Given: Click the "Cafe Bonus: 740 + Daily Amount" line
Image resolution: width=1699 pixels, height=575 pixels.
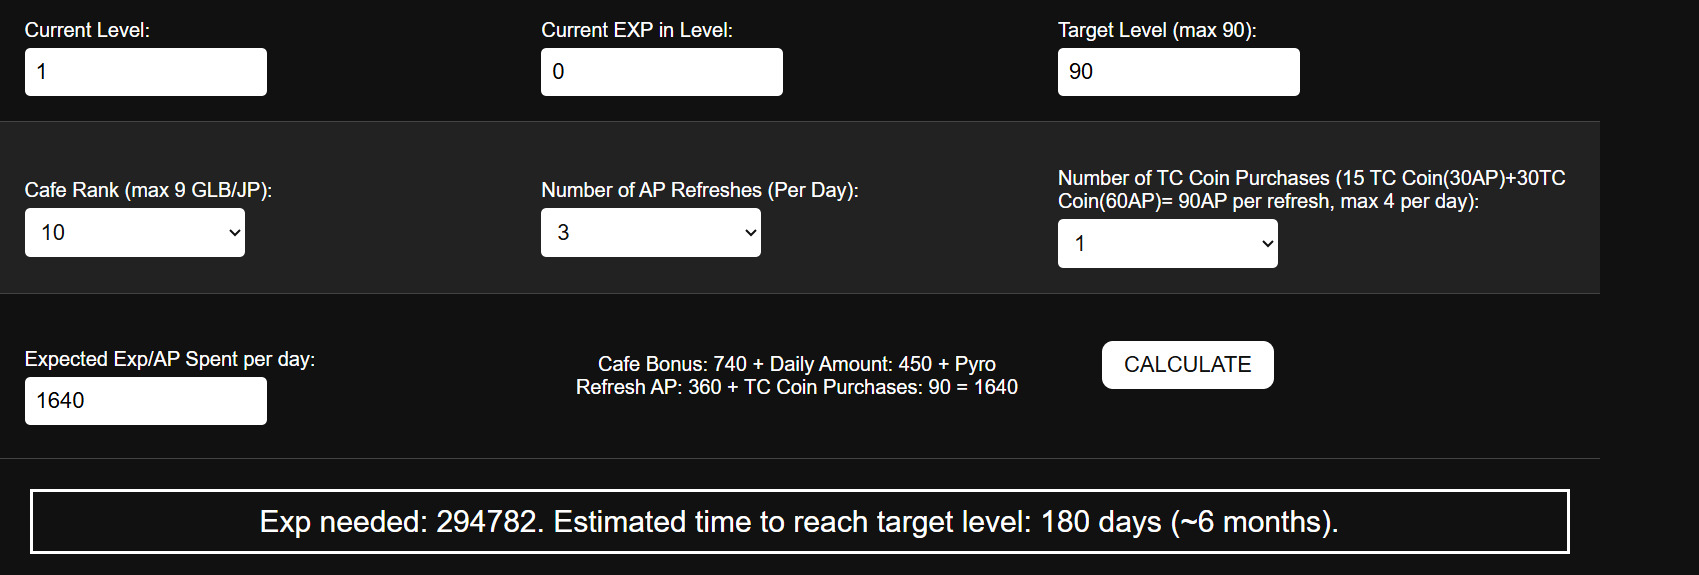Looking at the screenshot, I should (796, 364).
